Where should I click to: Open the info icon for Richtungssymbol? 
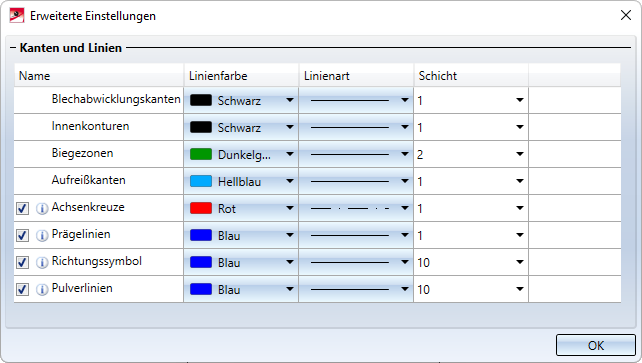pos(42,262)
